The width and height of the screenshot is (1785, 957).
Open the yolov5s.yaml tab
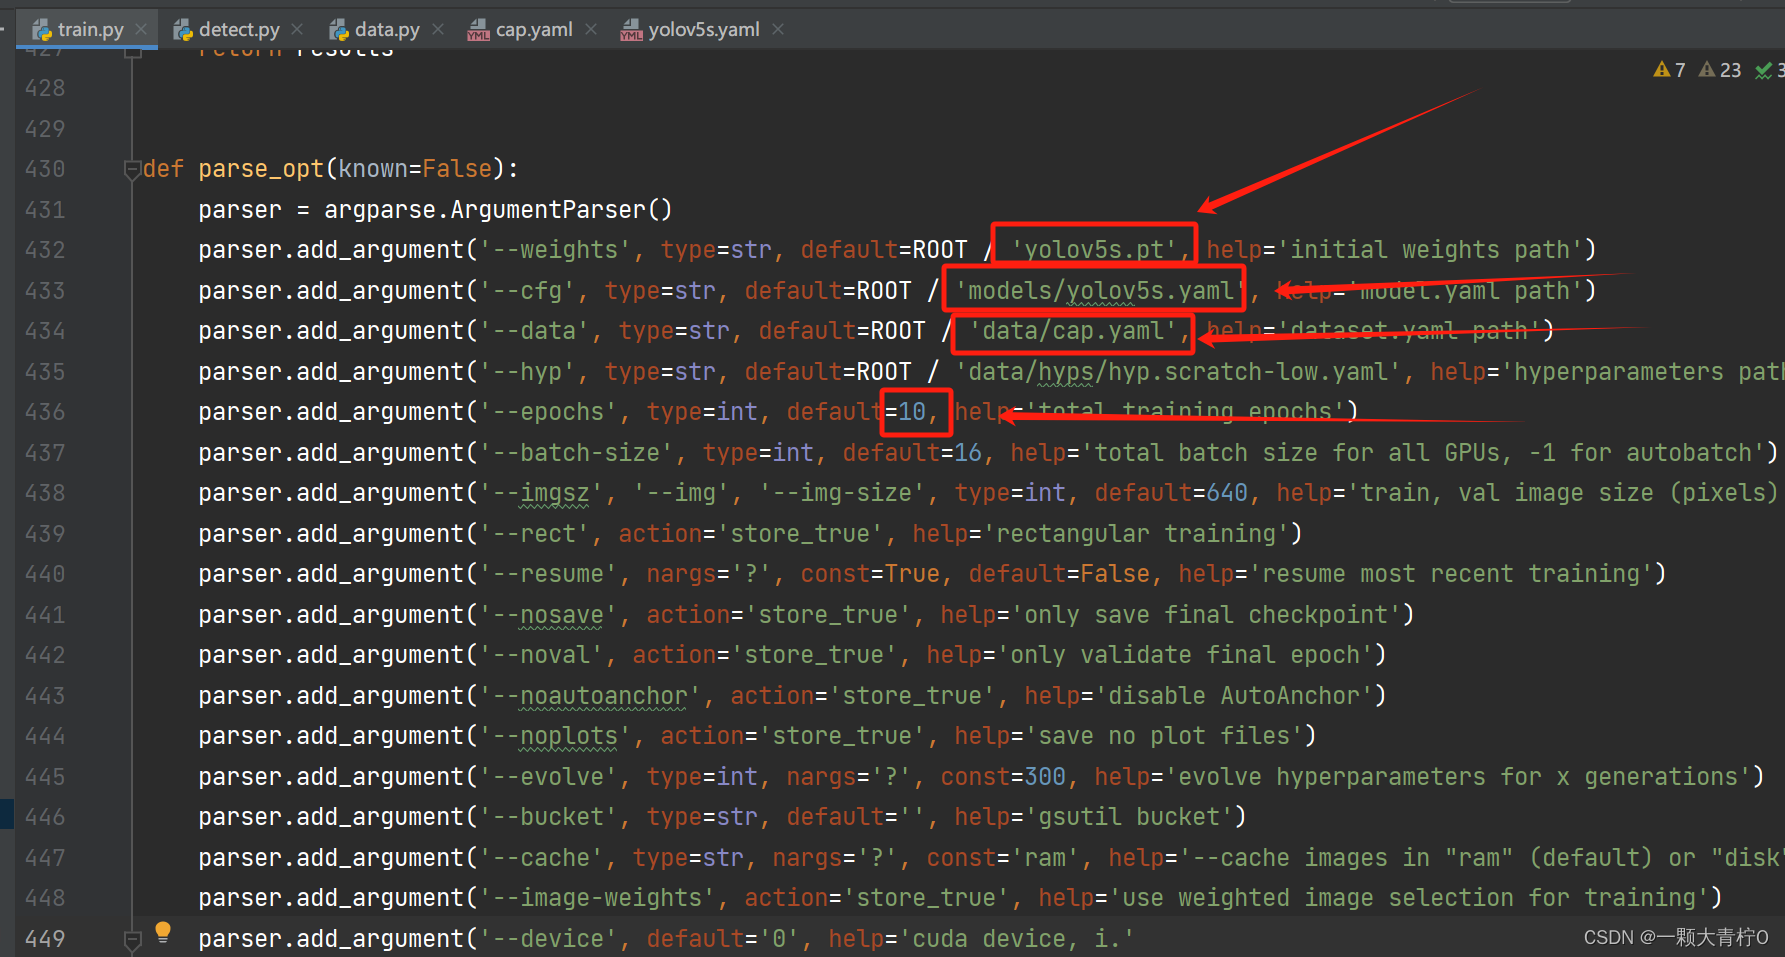coord(704,29)
